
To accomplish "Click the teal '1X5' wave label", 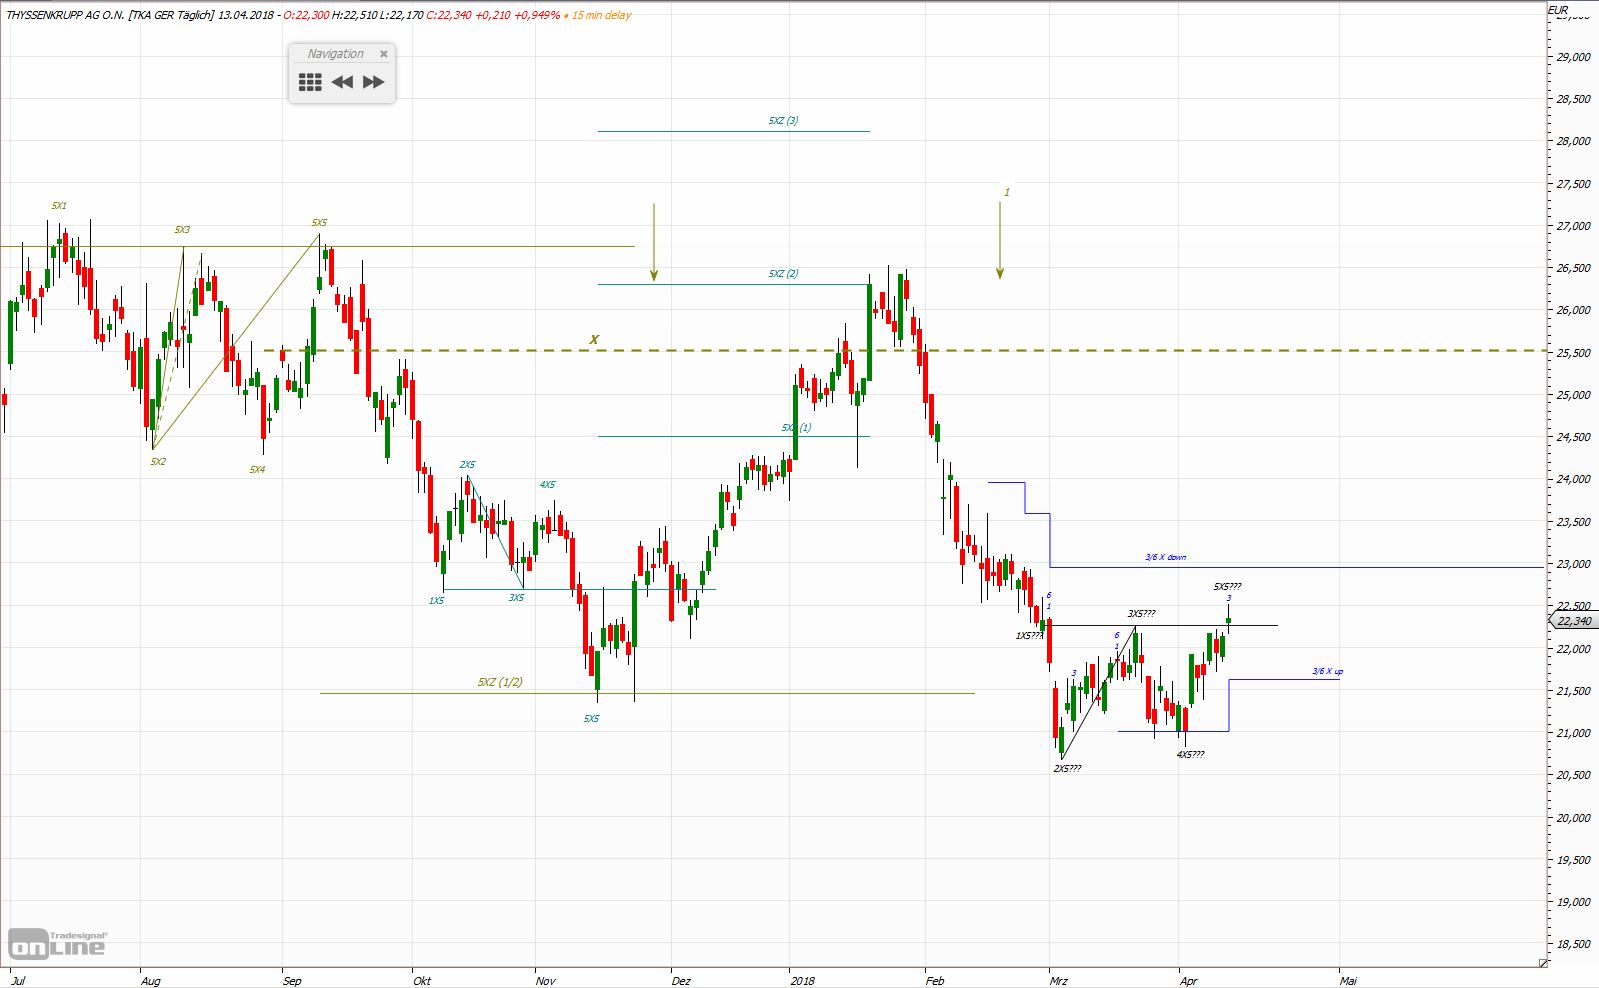I will (436, 600).
